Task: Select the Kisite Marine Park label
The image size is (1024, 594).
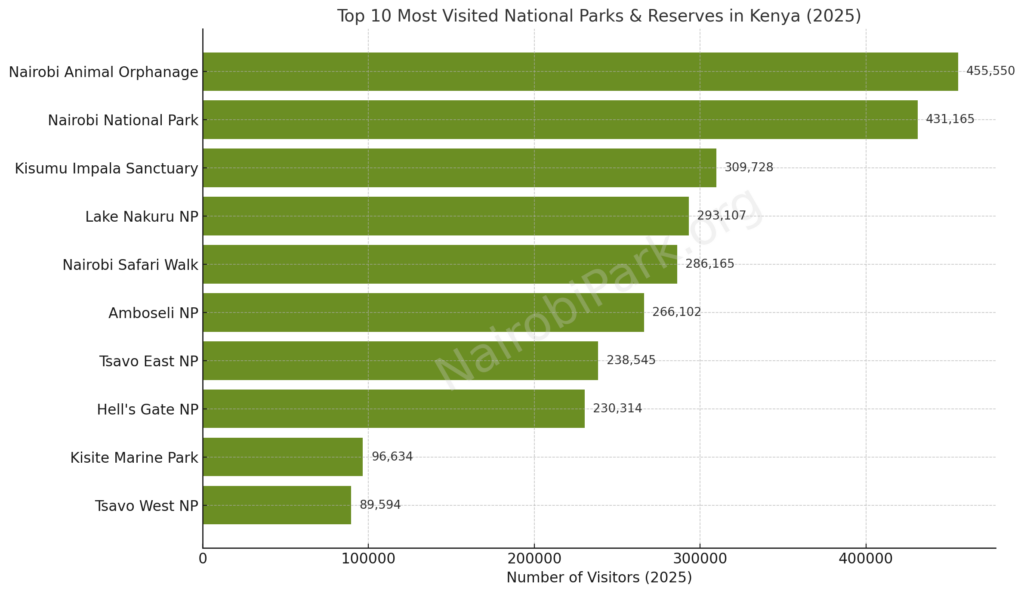Action: click(134, 458)
